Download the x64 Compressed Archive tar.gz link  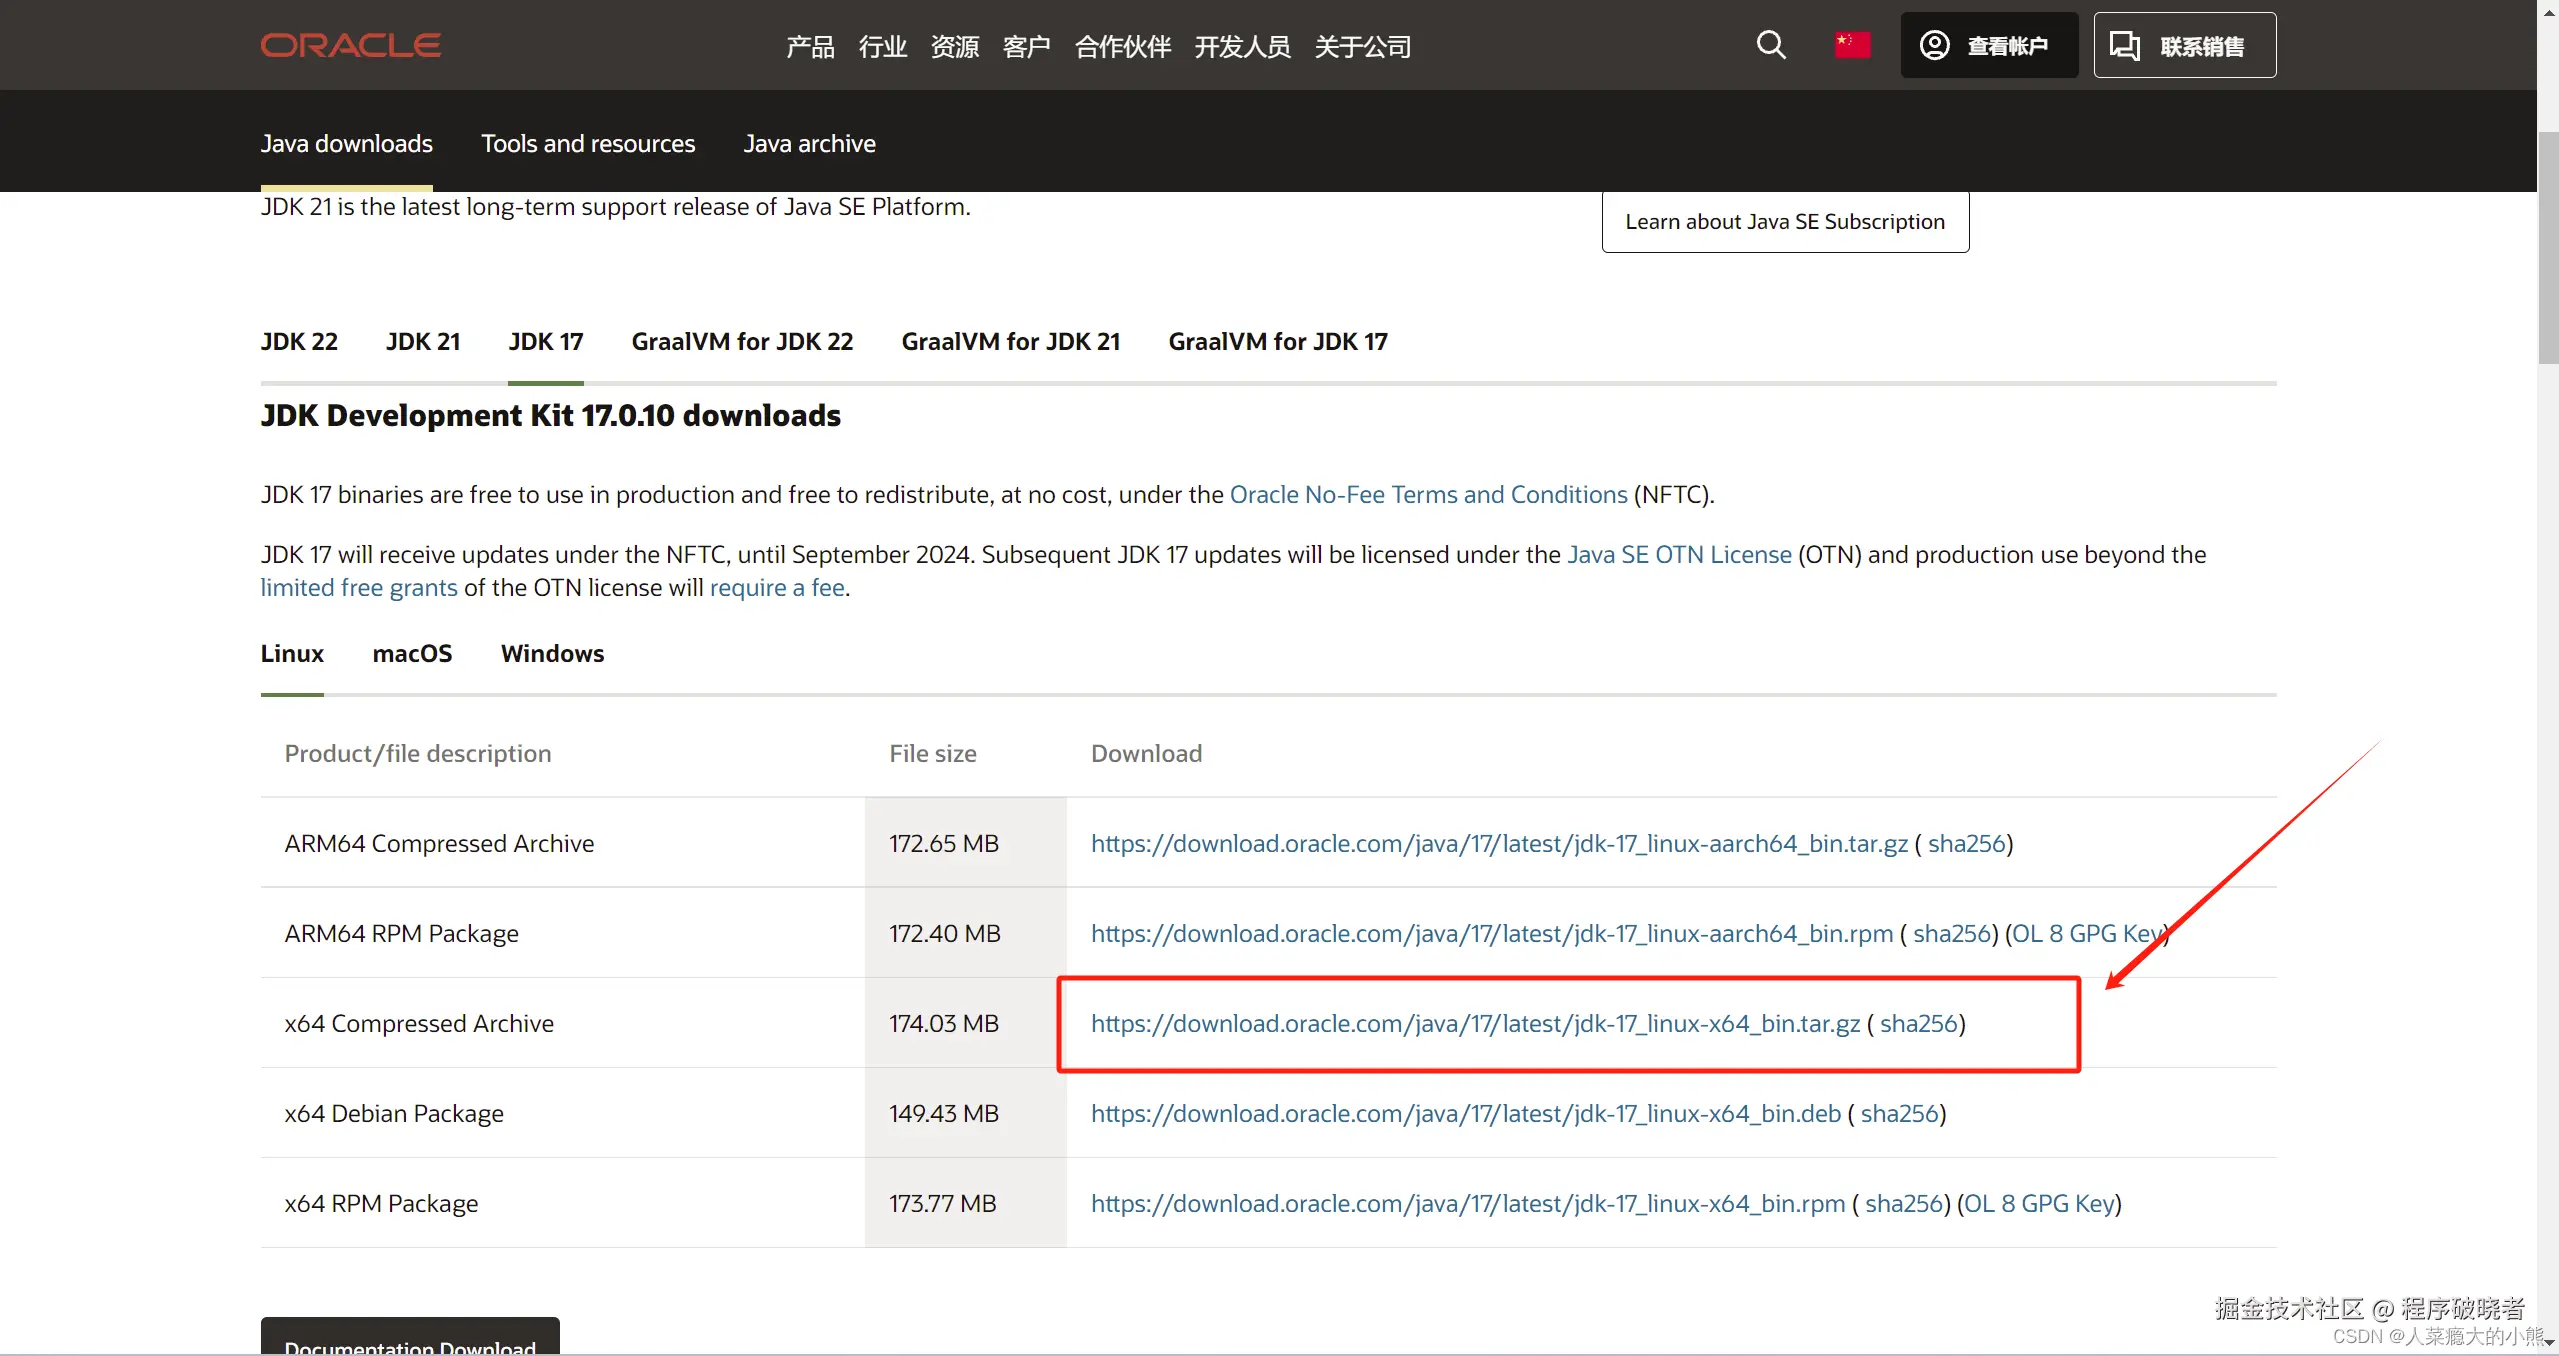(x=1474, y=1024)
